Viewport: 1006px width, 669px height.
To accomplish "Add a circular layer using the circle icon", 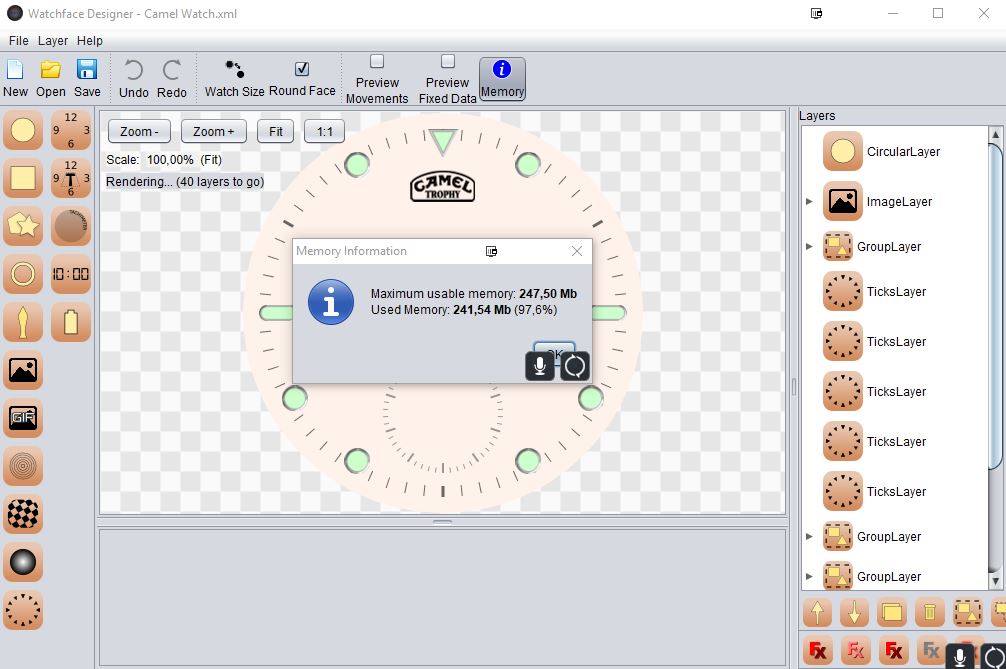I will pos(23,130).
